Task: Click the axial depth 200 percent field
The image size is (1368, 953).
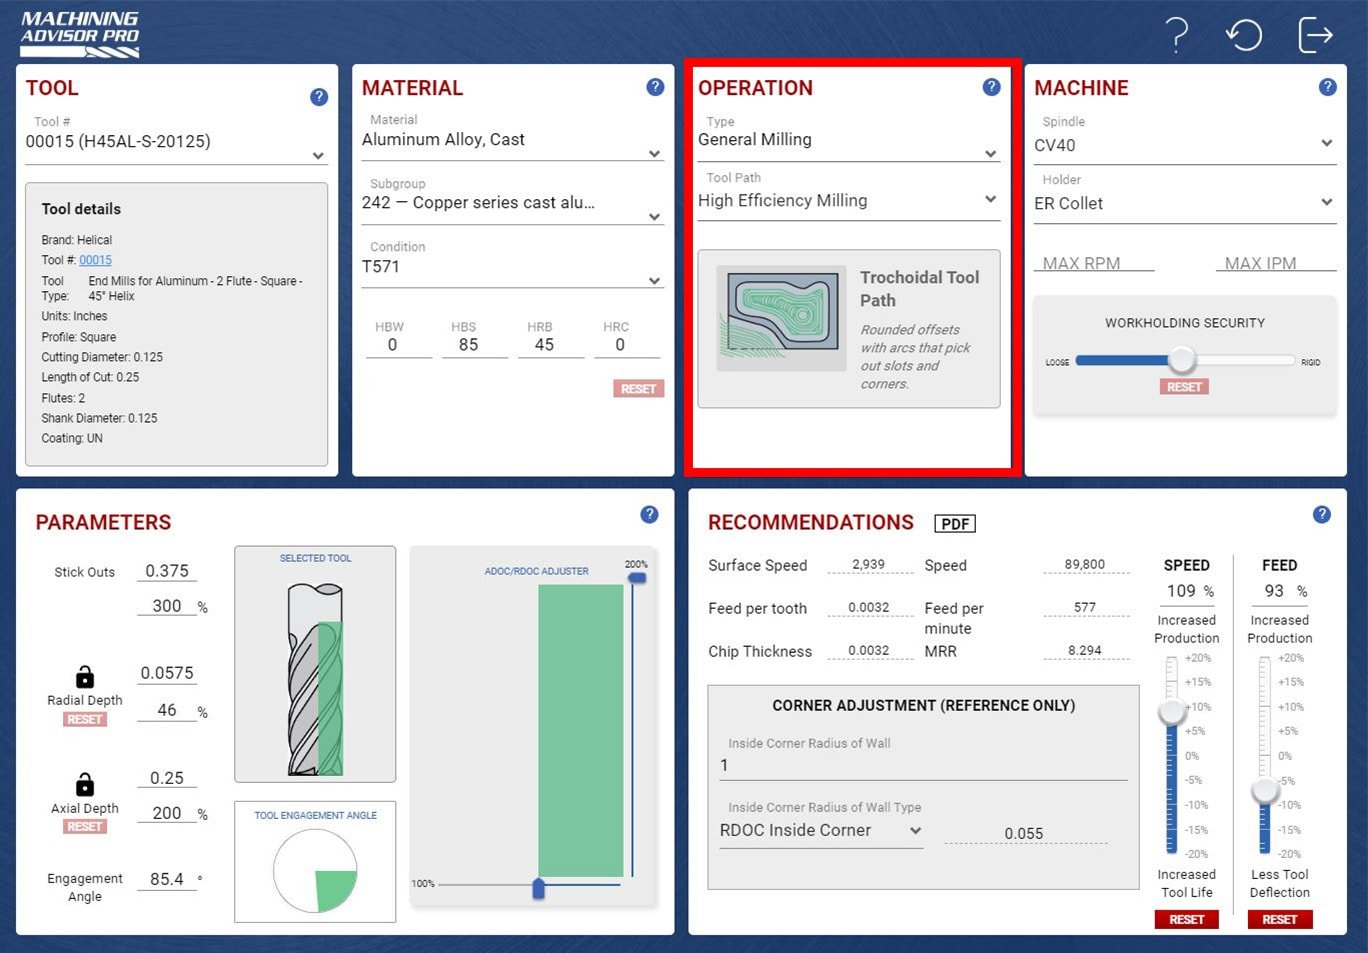Action: 167,813
